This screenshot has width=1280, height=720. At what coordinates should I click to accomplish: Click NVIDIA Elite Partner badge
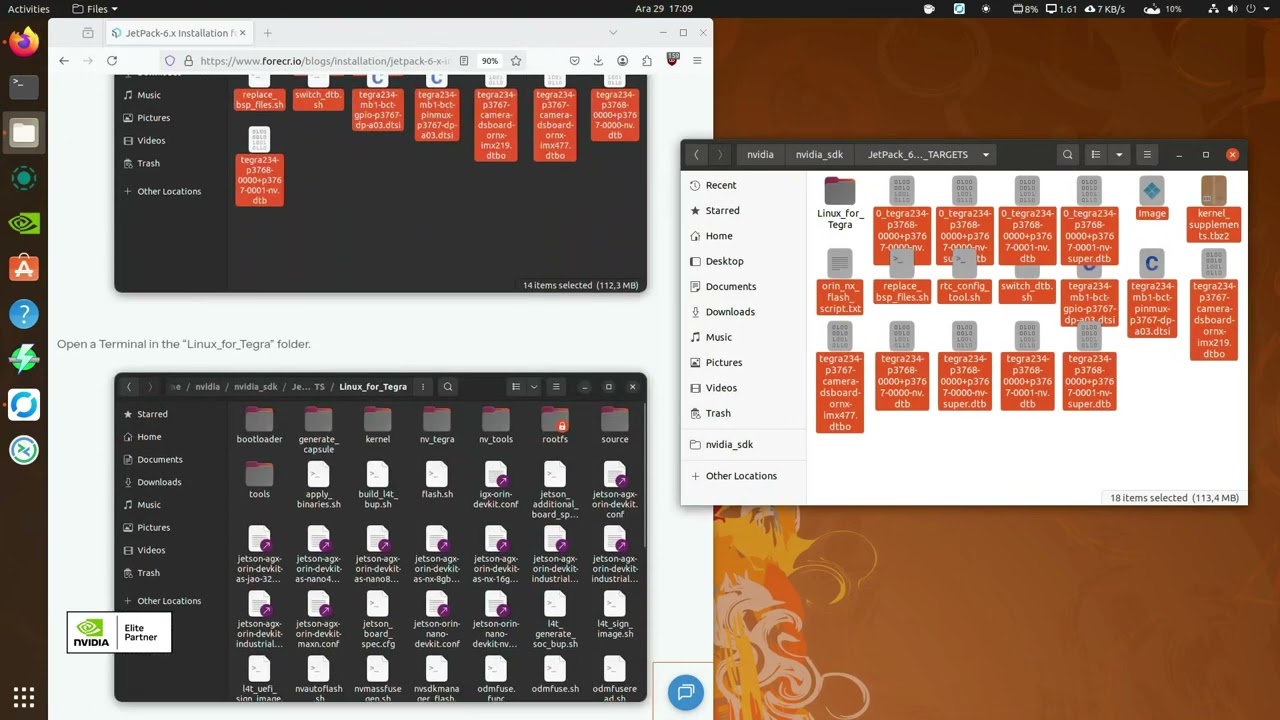tap(119, 633)
